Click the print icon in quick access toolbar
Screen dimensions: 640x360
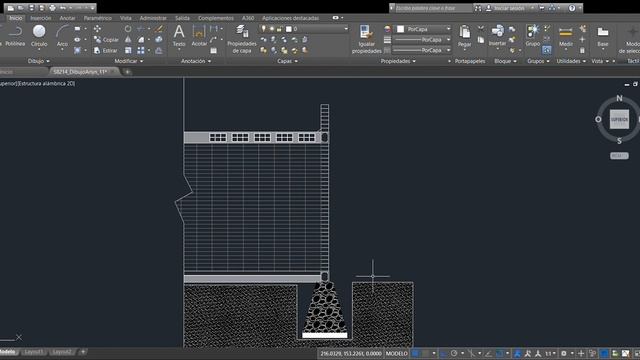pyautogui.click(x=52, y=8)
